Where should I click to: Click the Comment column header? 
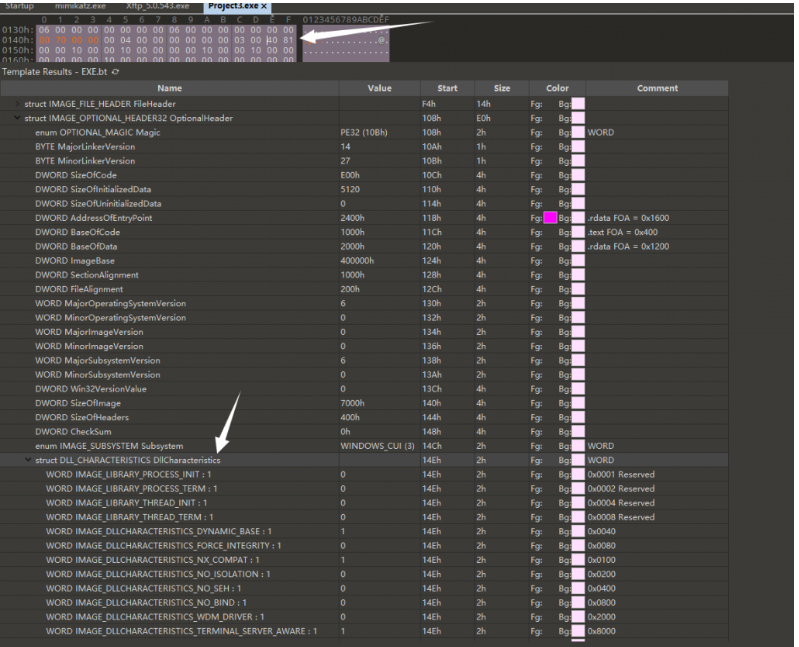click(x=657, y=88)
